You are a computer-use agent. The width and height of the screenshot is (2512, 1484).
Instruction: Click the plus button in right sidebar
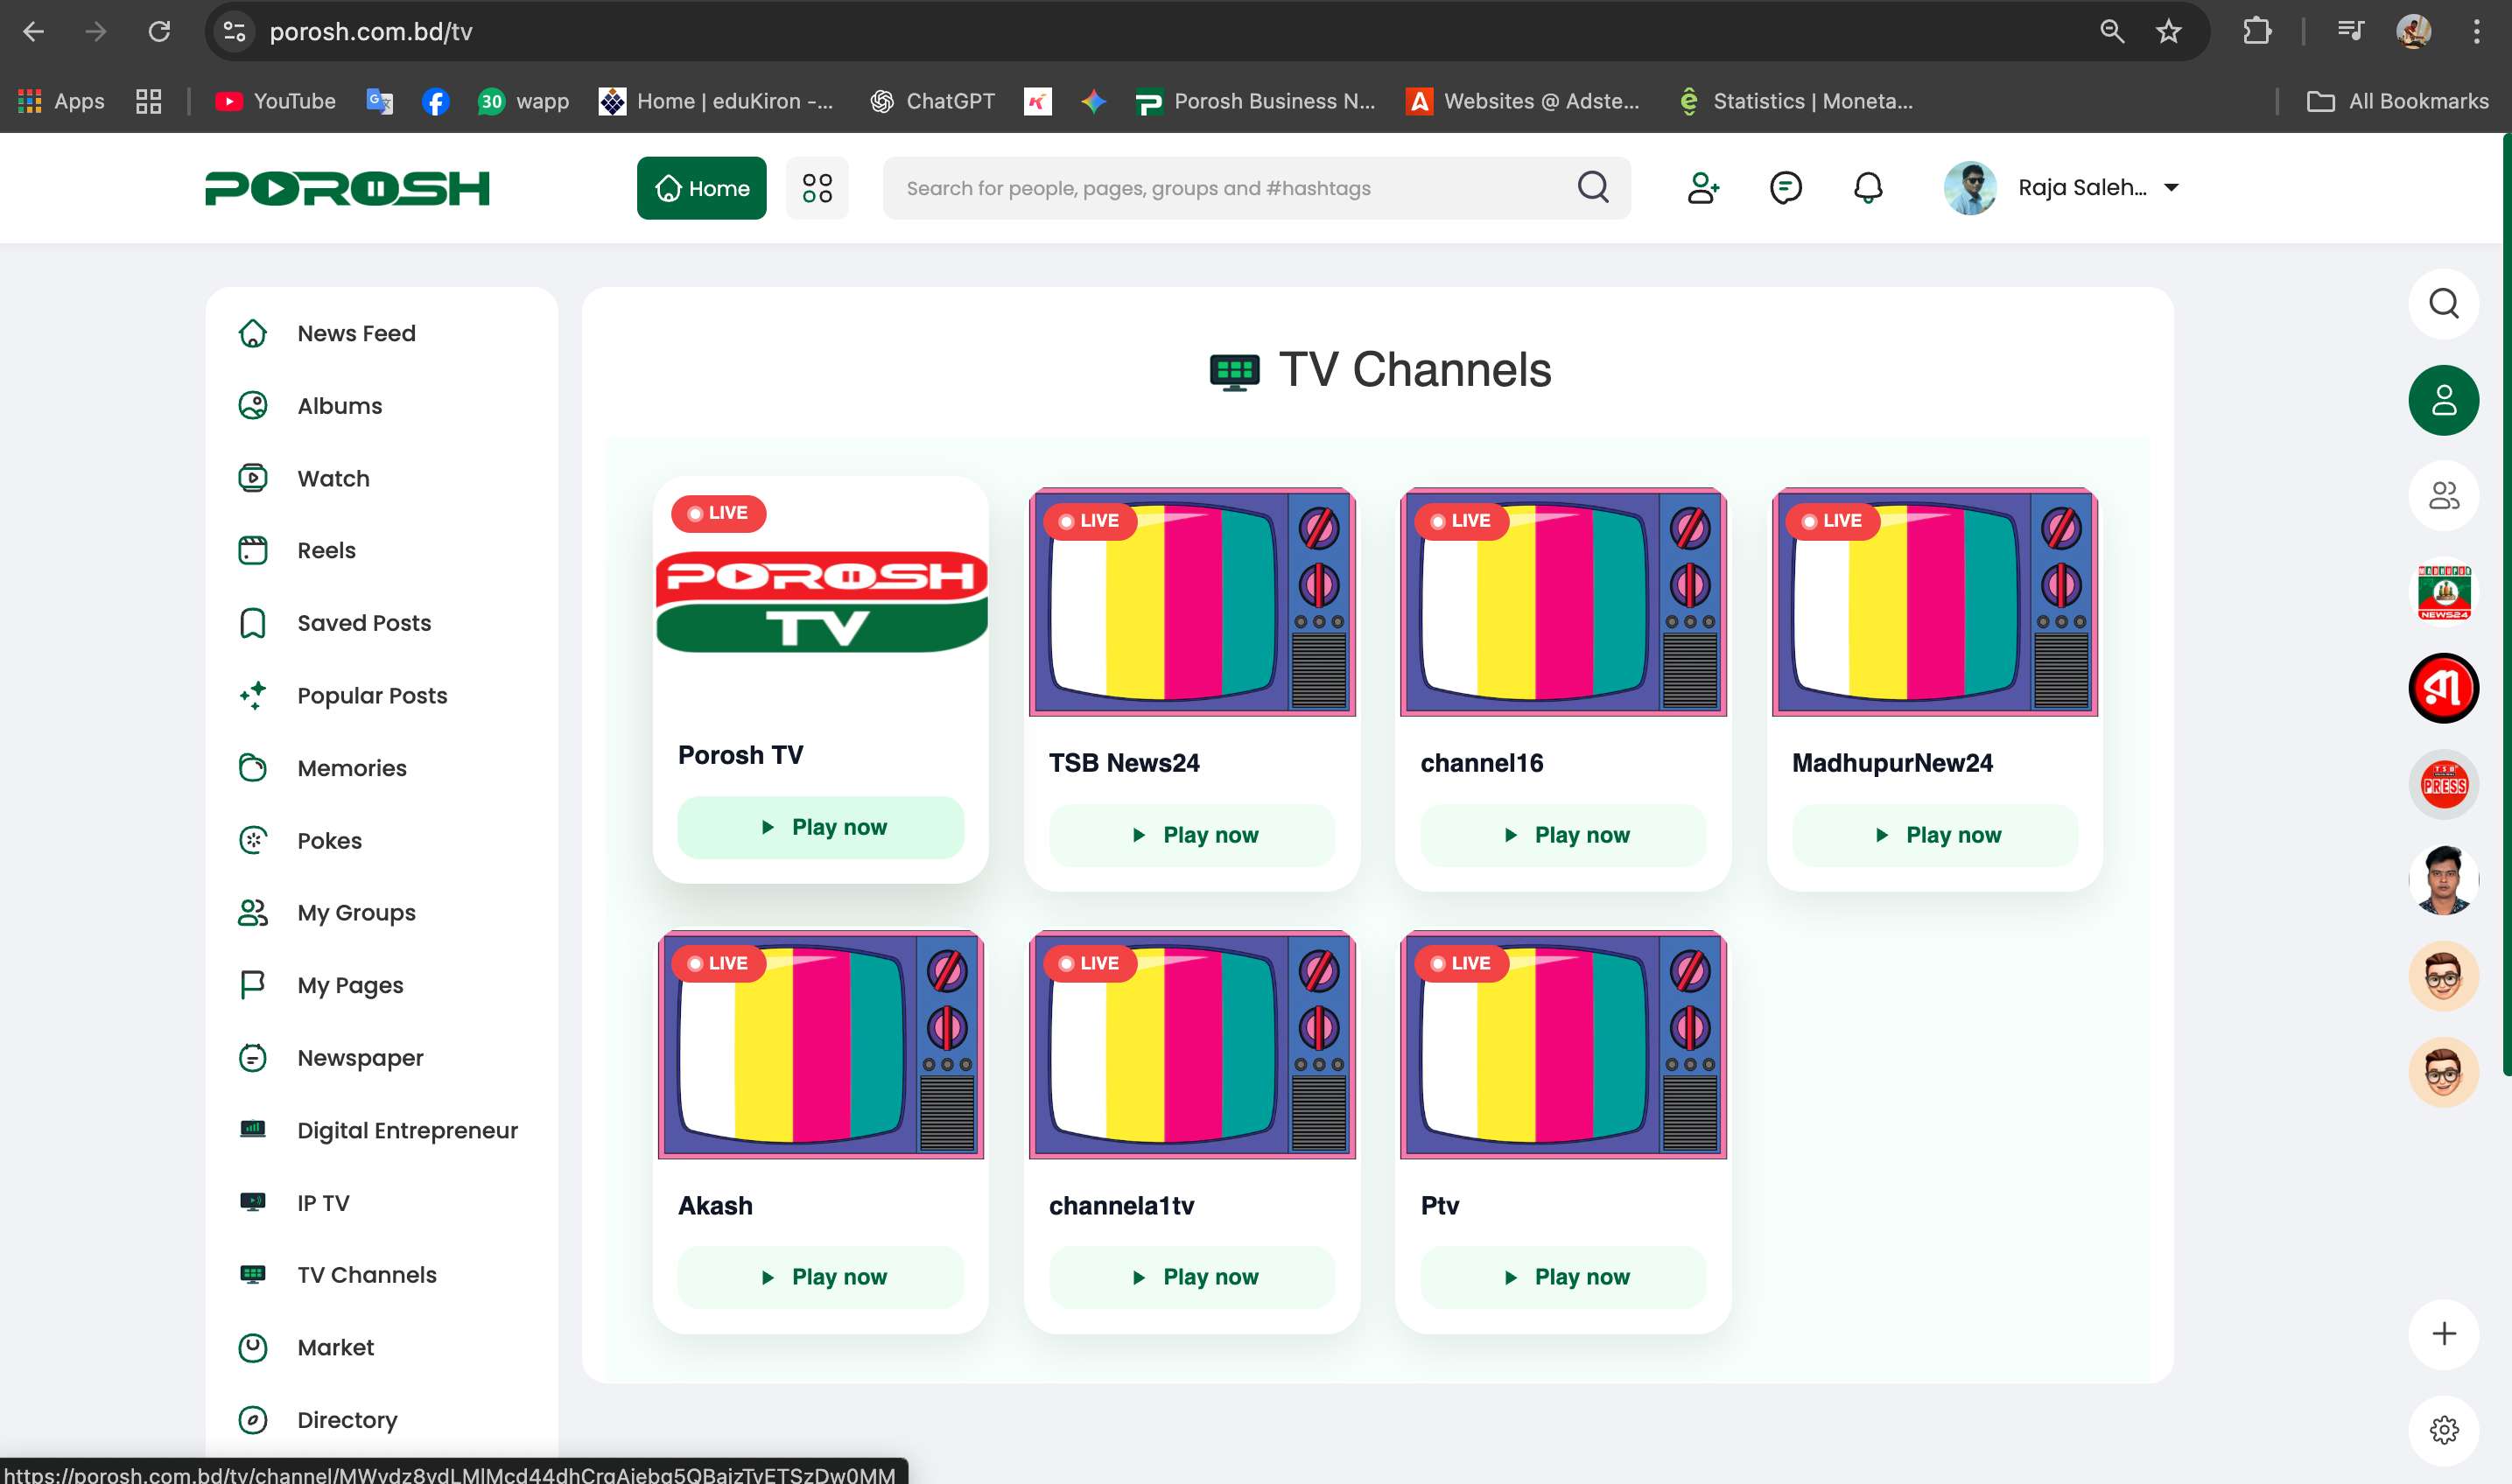(2443, 1333)
